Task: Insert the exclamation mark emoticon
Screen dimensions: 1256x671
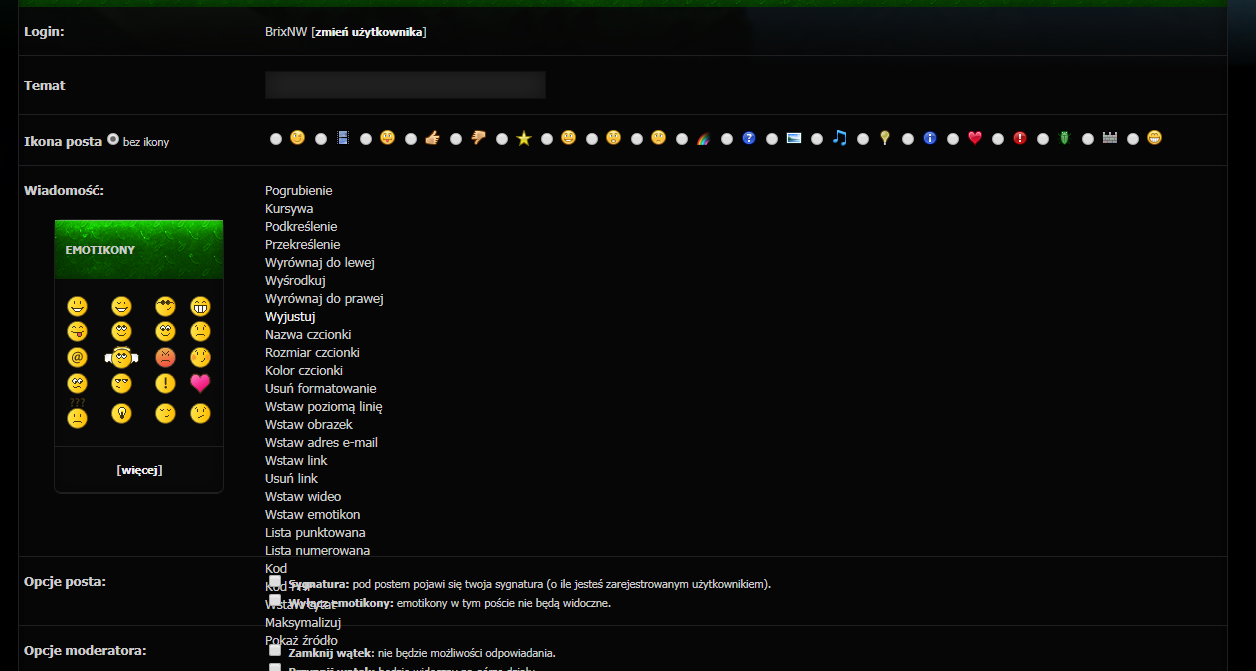Action: click(x=165, y=383)
